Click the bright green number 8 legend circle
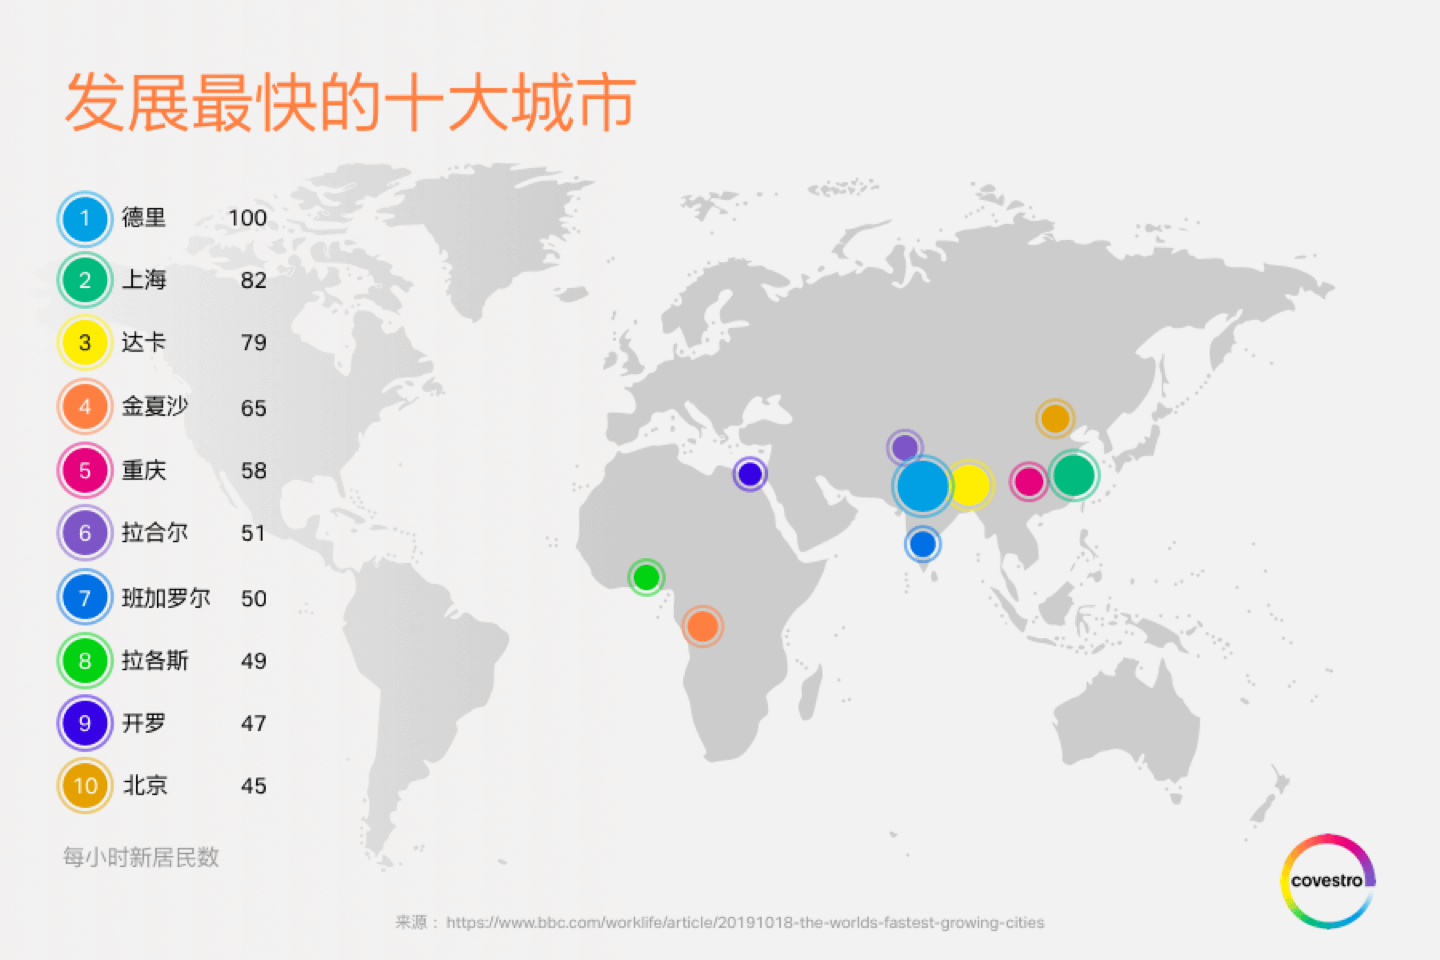This screenshot has width=1440, height=960. [x=85, y=661]
